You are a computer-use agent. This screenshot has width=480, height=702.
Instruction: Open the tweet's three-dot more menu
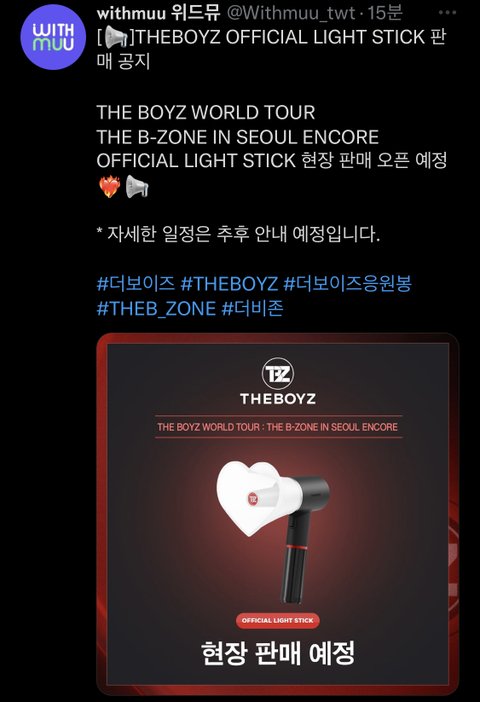[x=447, y=13]
